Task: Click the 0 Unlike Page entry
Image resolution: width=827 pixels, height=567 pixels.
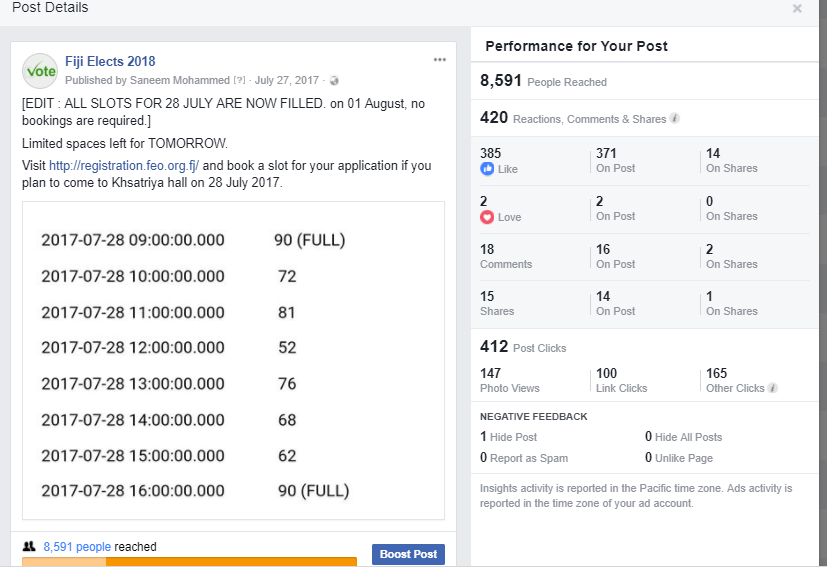Action: click(x=679, y=458)
